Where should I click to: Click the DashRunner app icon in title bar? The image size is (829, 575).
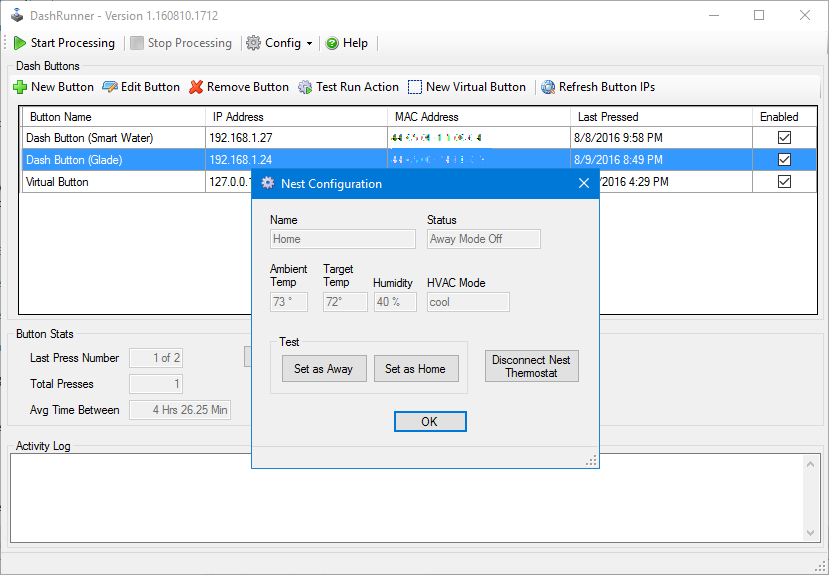pos(17,15)
